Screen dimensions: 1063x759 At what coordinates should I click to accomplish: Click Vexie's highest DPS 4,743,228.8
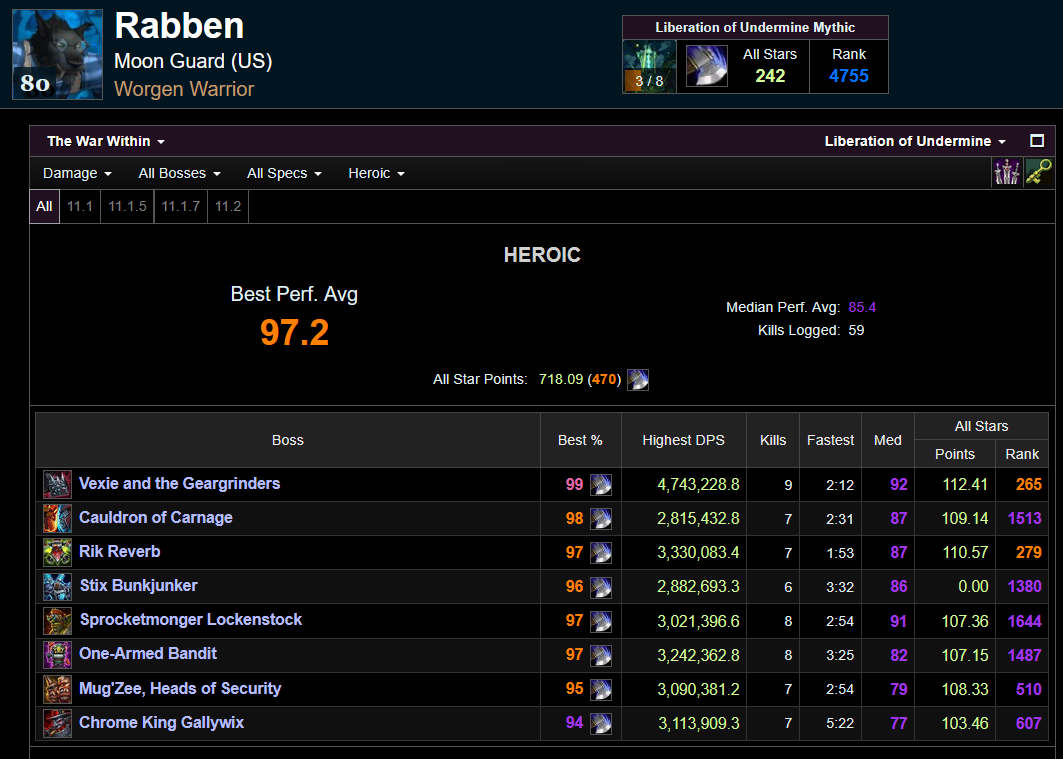coord(698,485)
